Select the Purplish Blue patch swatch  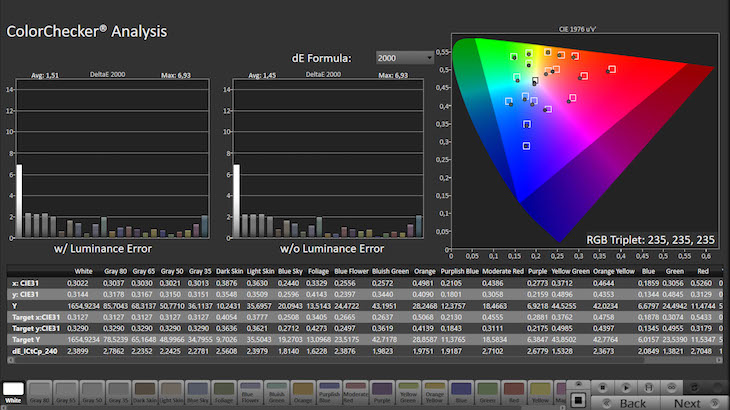coord(330,392)
